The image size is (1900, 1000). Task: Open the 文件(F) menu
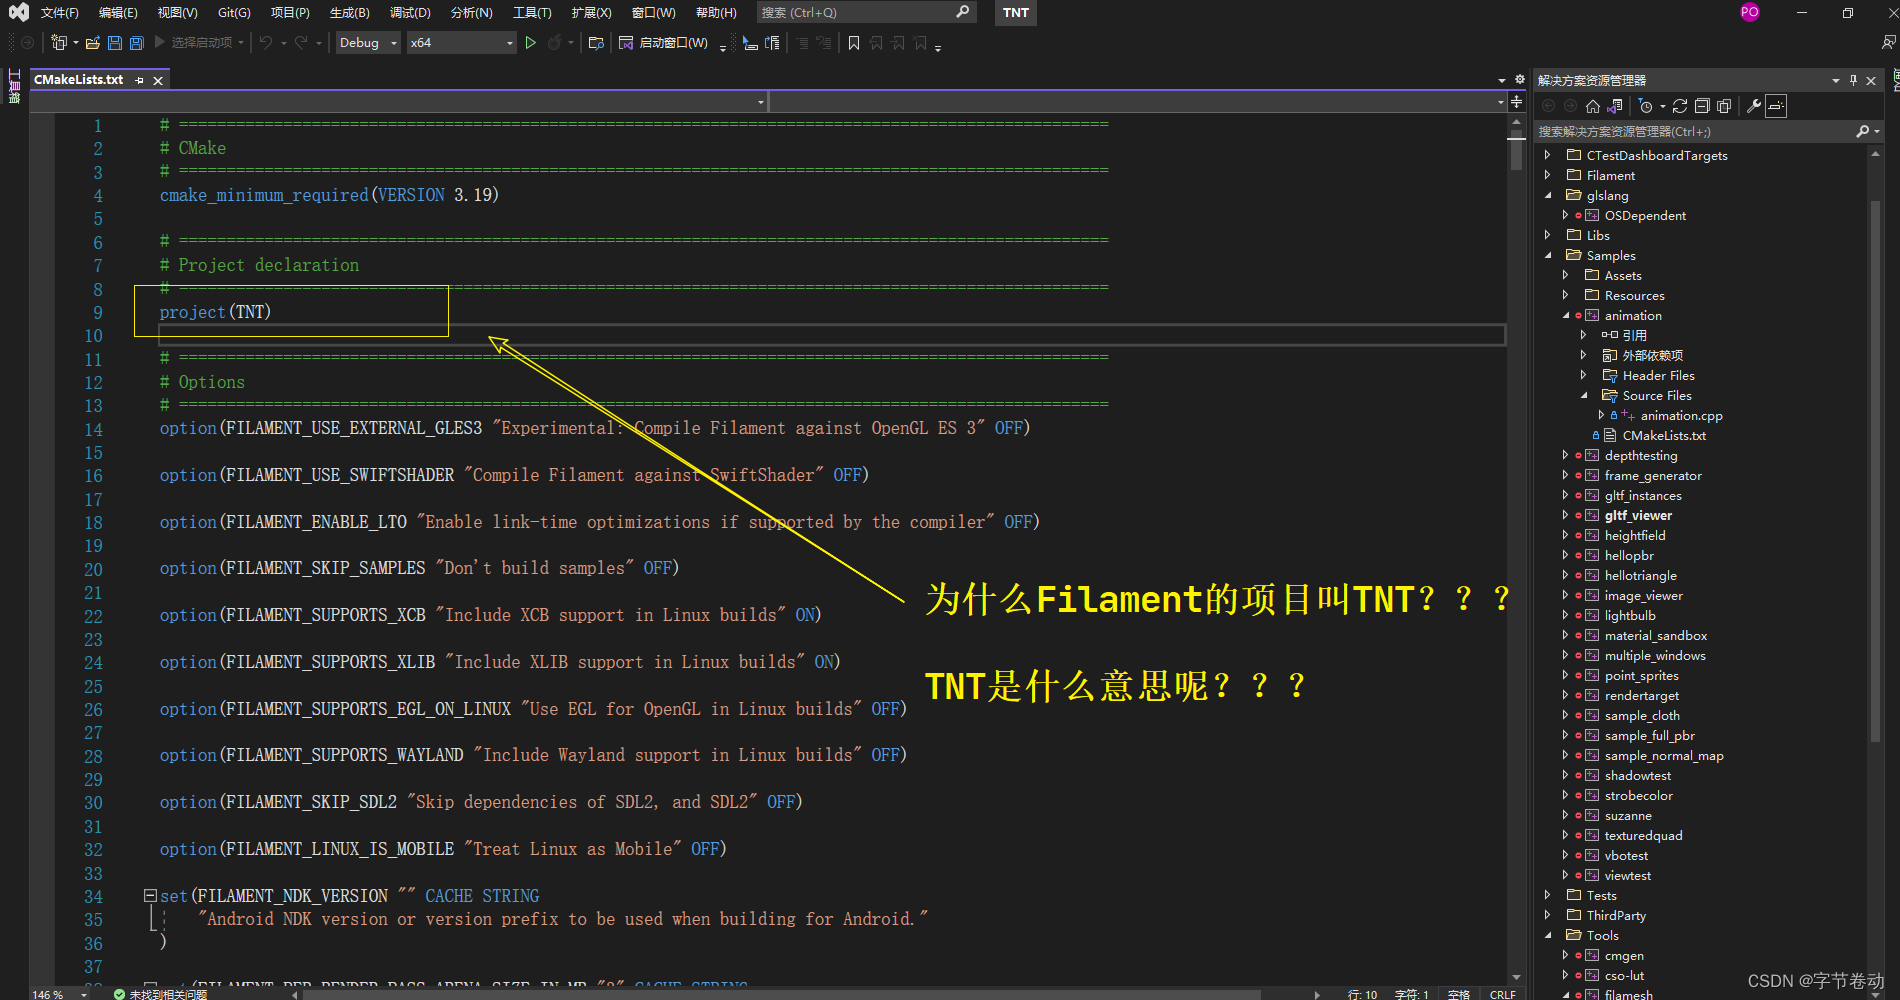click(x=59, y=12)
